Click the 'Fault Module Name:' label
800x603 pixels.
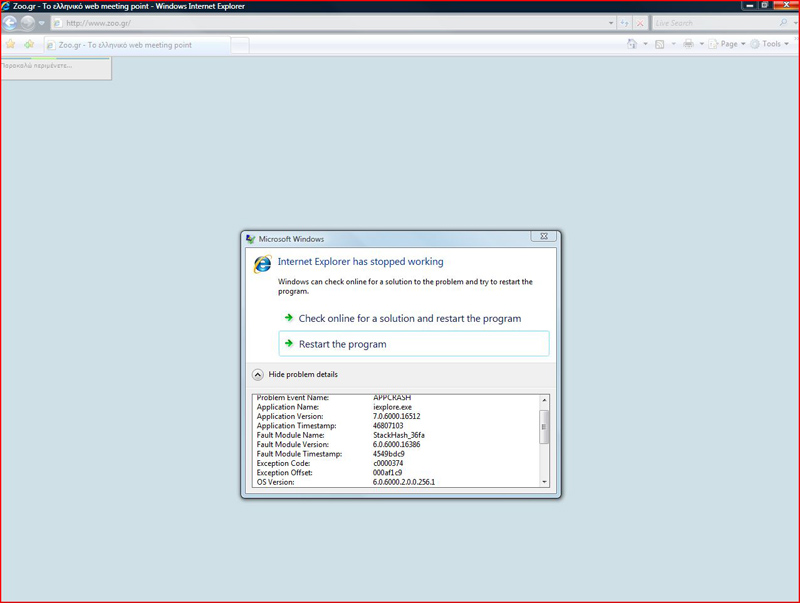point(290,435)
